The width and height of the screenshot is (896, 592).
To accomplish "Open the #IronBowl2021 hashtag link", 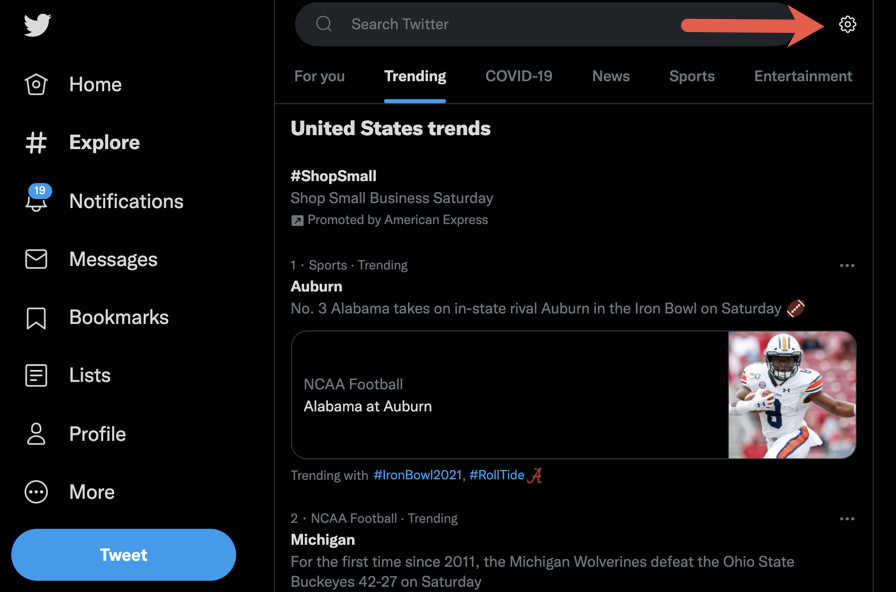I will tap(418, 475).
